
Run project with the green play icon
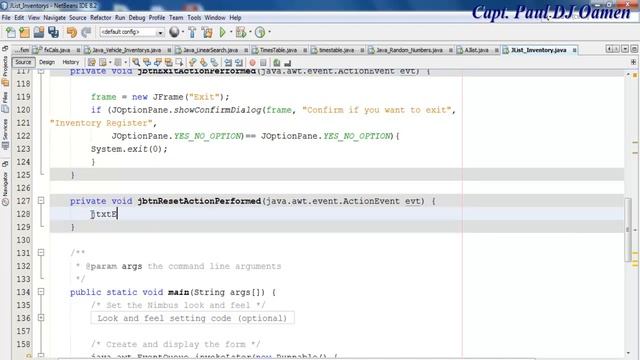[222, 32]
